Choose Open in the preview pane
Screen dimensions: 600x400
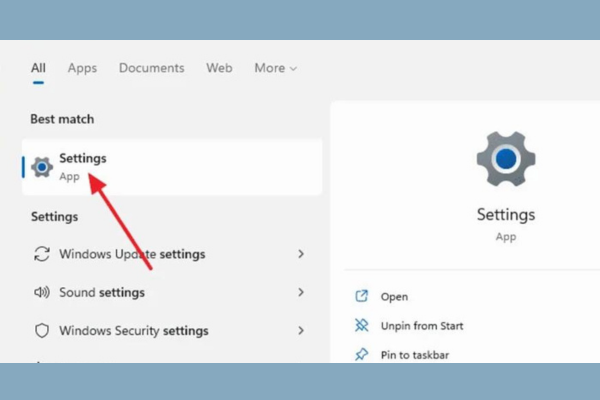(x=394, y=297)
